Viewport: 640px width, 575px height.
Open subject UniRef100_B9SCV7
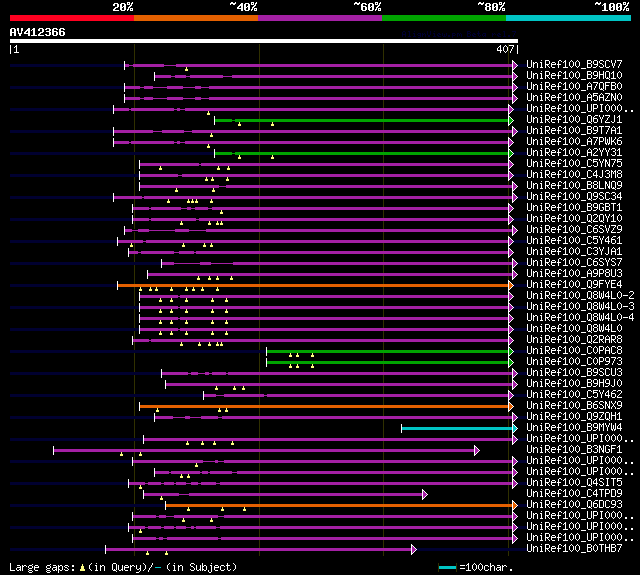[574, 64]
